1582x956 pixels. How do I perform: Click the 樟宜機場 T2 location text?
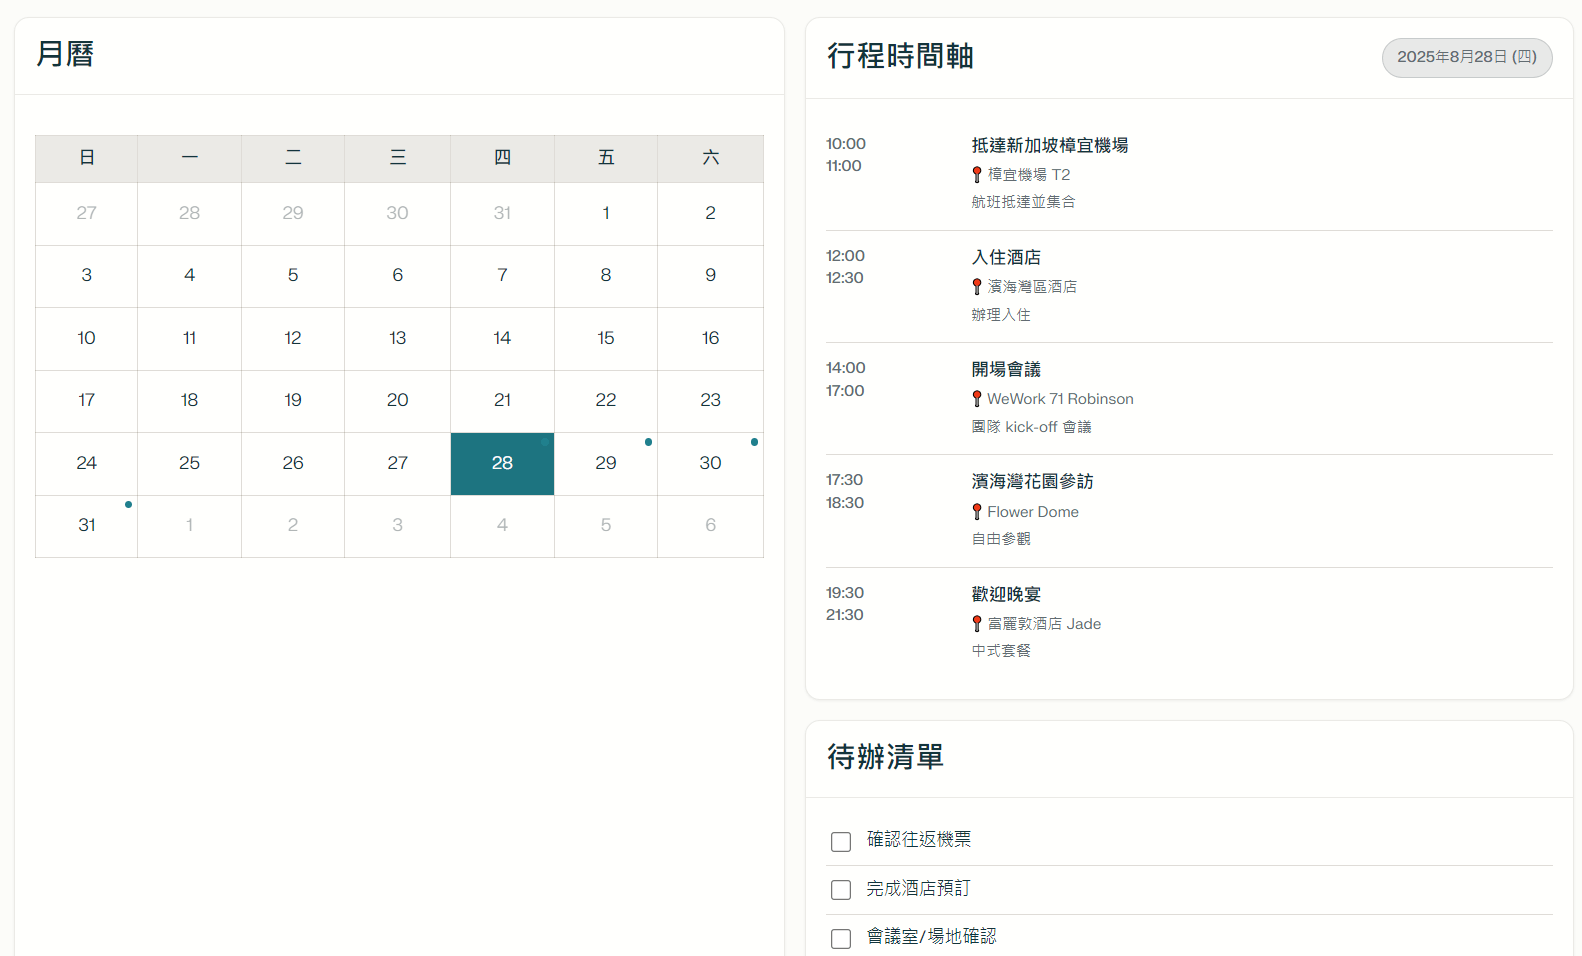(x=1029, y=175)
